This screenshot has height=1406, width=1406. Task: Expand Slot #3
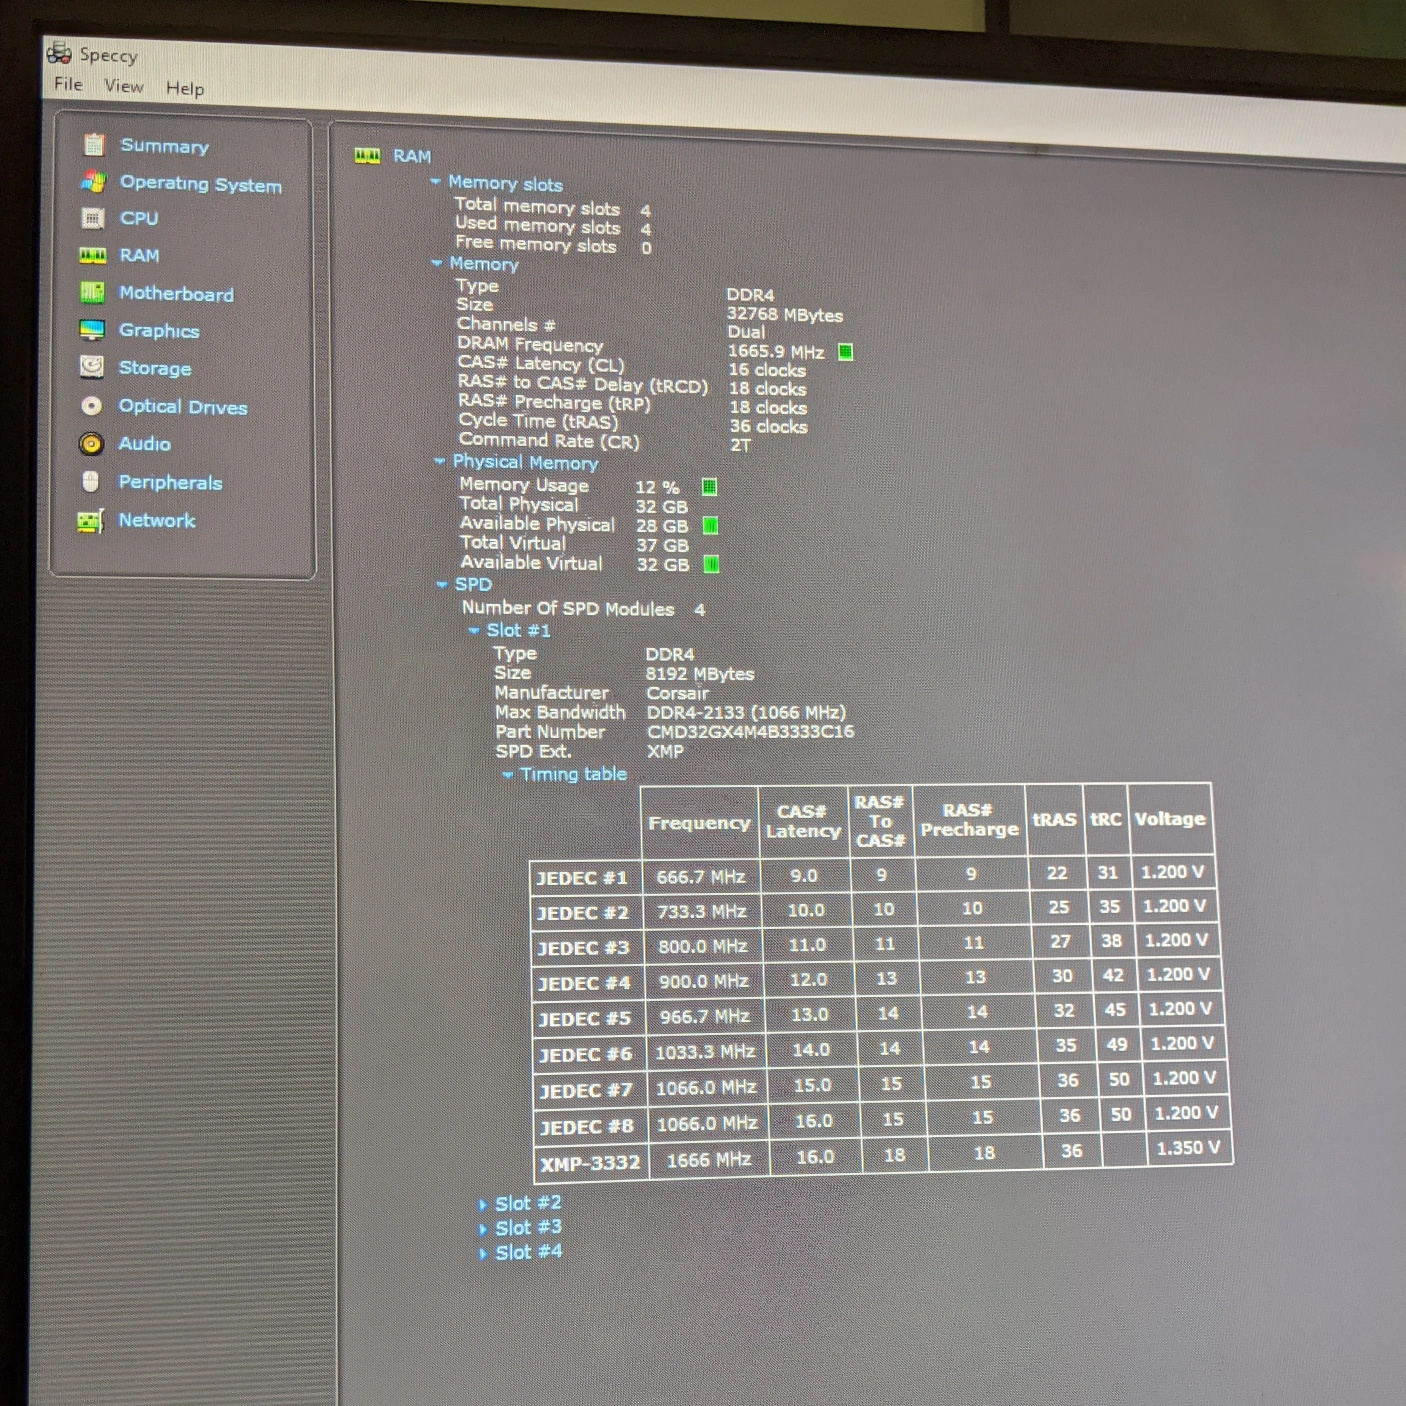(x=483, y=1229)
